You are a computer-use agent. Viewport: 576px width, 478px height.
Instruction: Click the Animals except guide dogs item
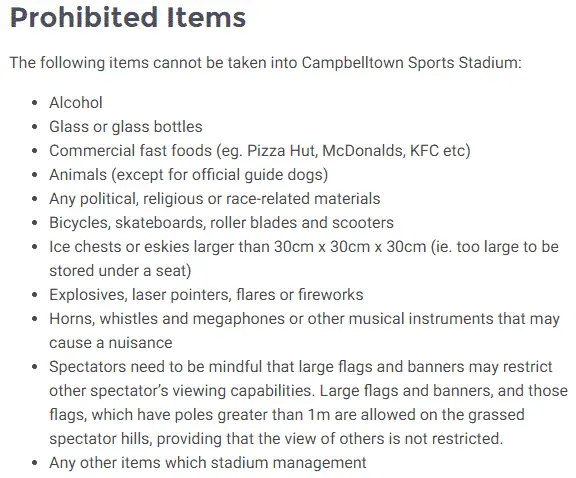tap(188, 175)
